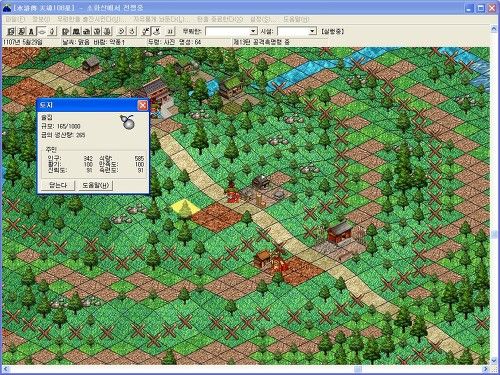This screenshot has width=500, height=375.
Task: Click the 도움말(H) button in the 토지 dialog
Action: (96, 185)
